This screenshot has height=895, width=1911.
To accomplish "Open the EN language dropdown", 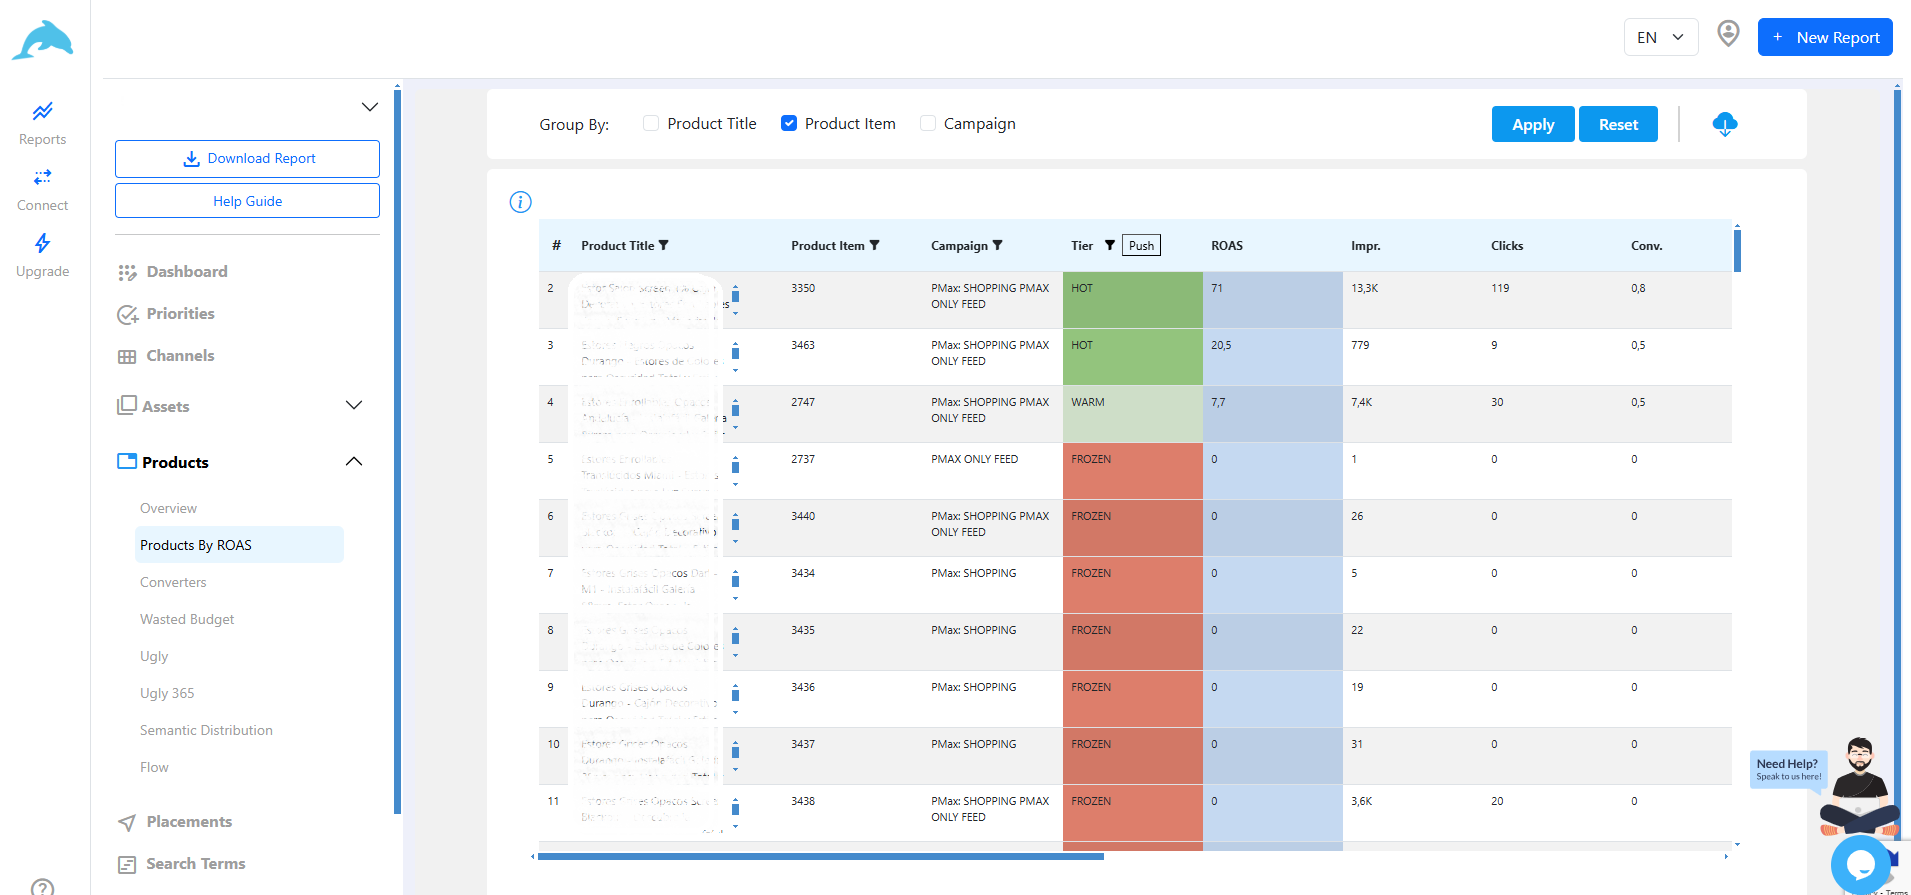I will 1661,37.
